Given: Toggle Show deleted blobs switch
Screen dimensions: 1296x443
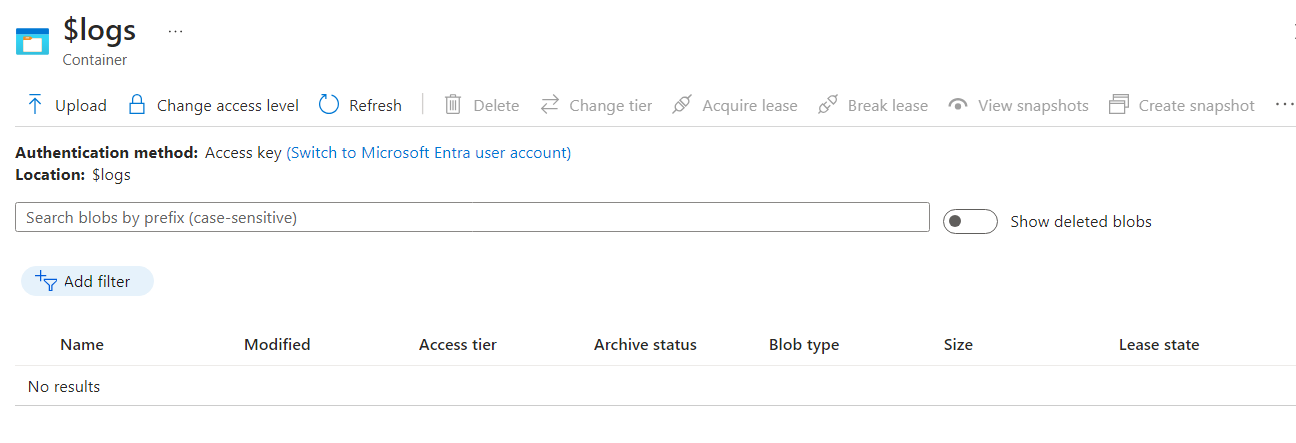Looking at the screenshot, I should 970,221.
